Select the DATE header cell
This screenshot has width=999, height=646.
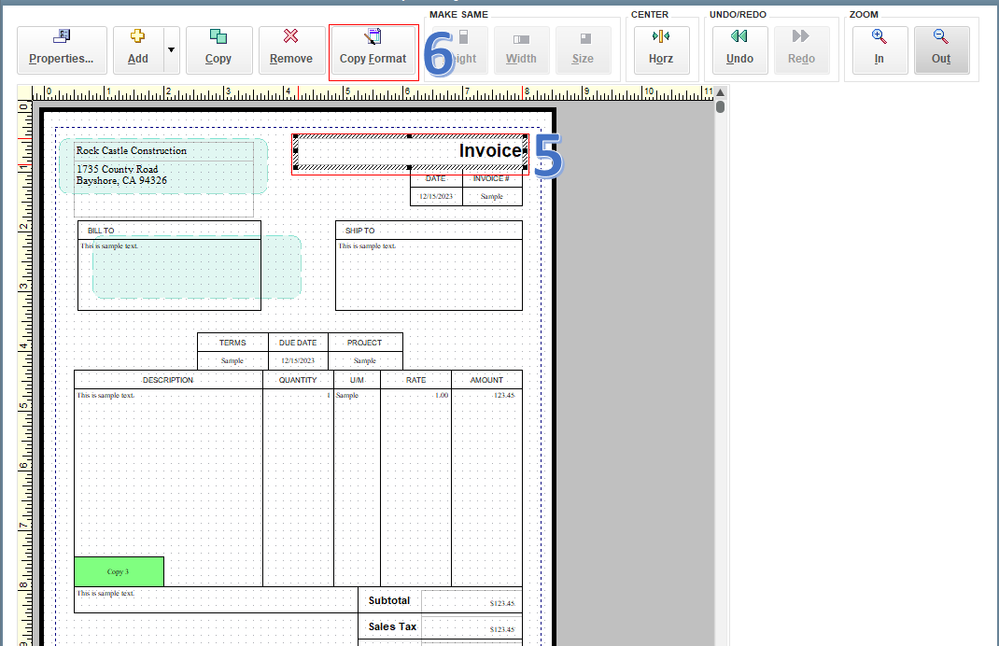click(x=436, y=179)
